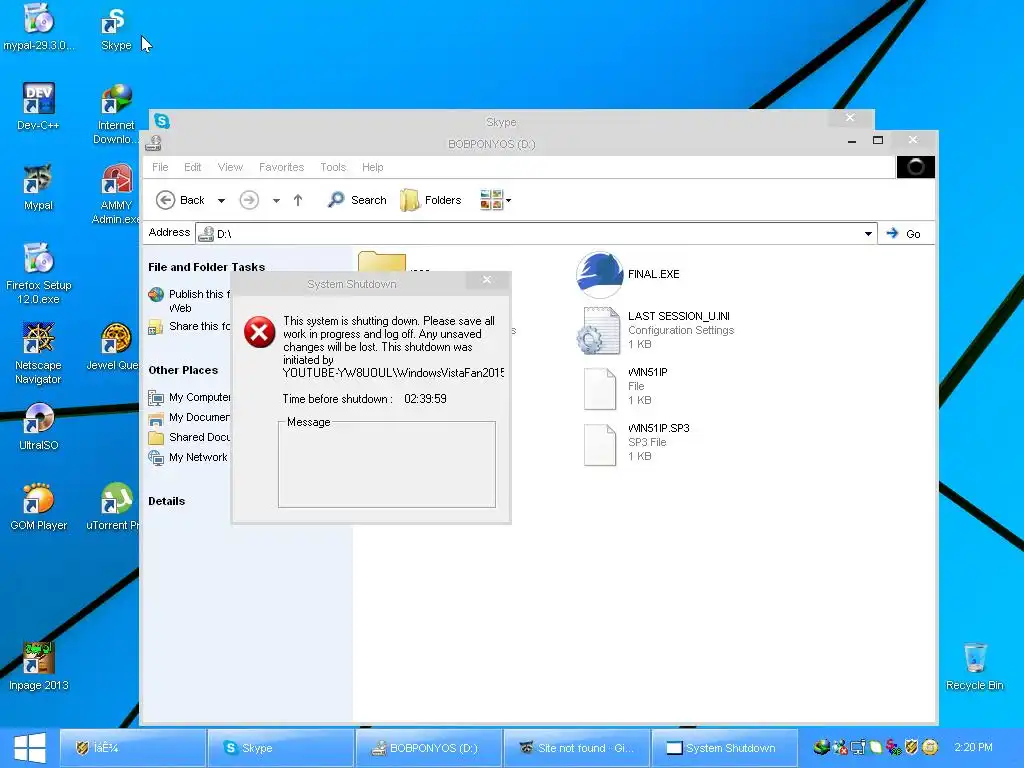Click the red error icon in shutdown dialog
Screen dimensions: 1024x768
[259, 332]
